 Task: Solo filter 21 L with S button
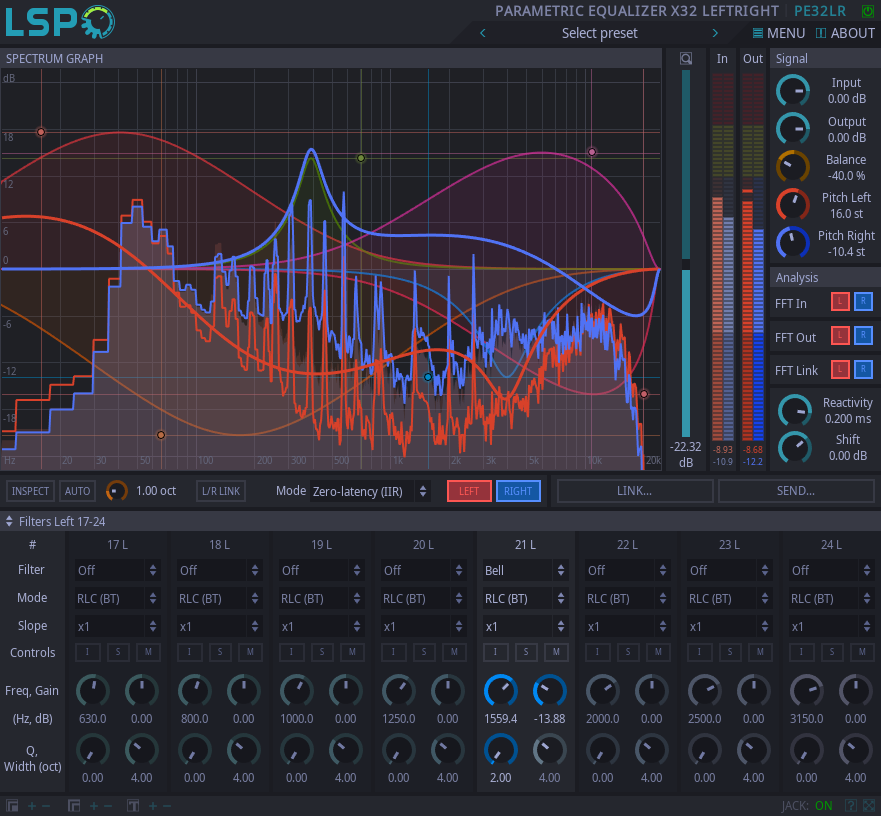point(526,652)
